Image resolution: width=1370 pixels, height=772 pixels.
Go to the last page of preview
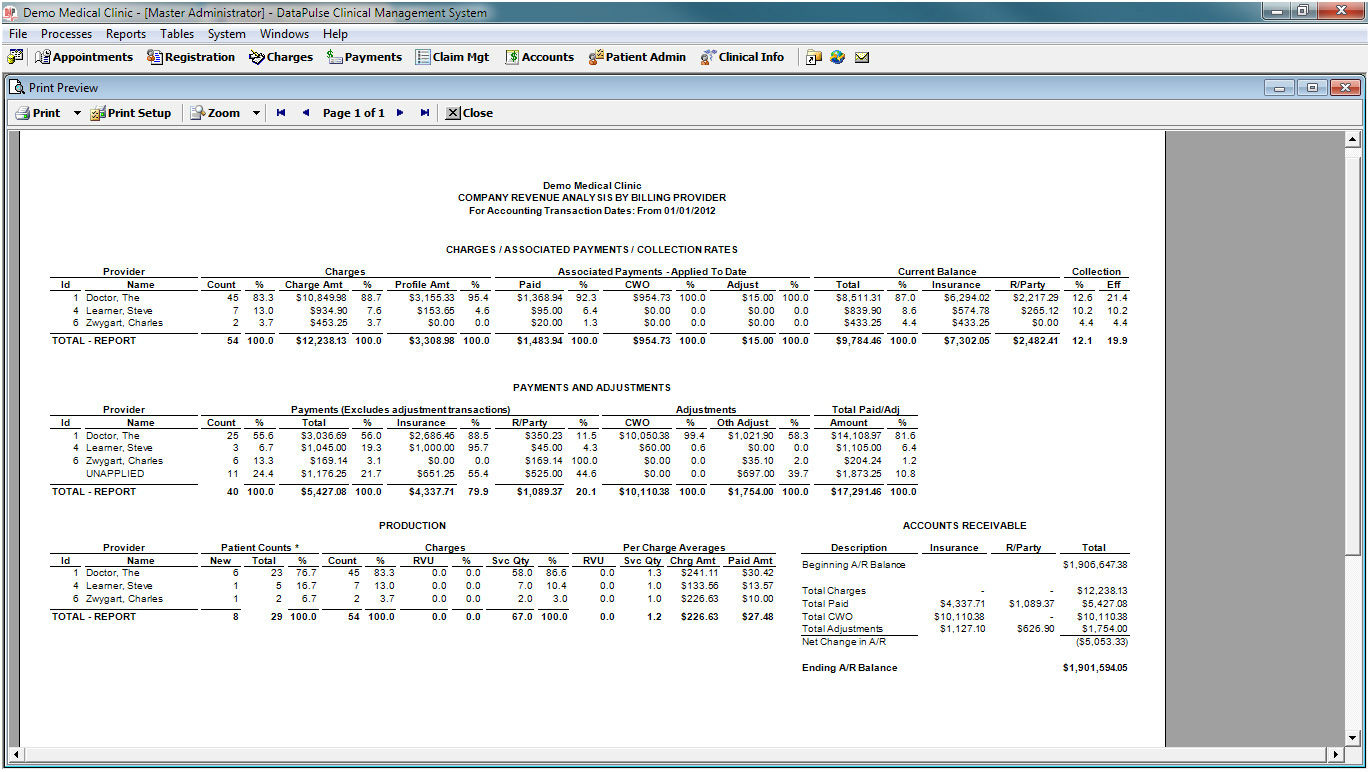click(425, 113)
